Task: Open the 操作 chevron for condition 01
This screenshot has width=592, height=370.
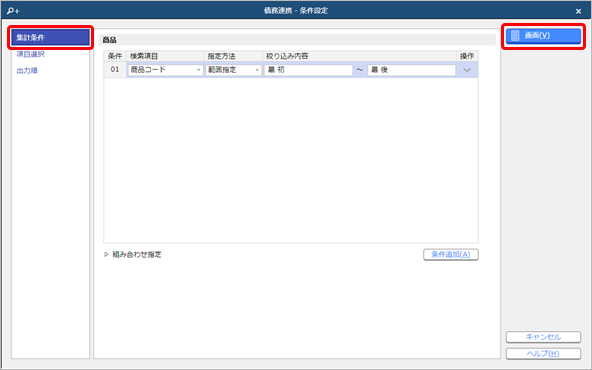Action: point(467,70)
